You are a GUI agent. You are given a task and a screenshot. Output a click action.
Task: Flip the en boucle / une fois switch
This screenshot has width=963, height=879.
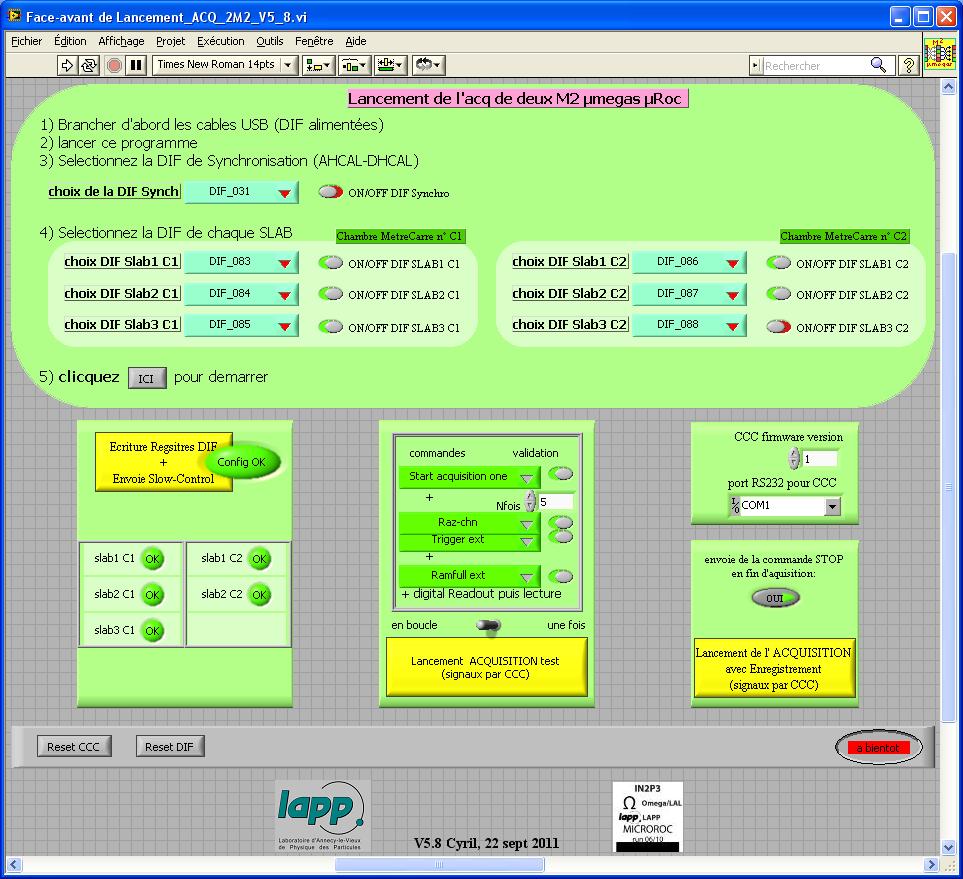[489, 625]
